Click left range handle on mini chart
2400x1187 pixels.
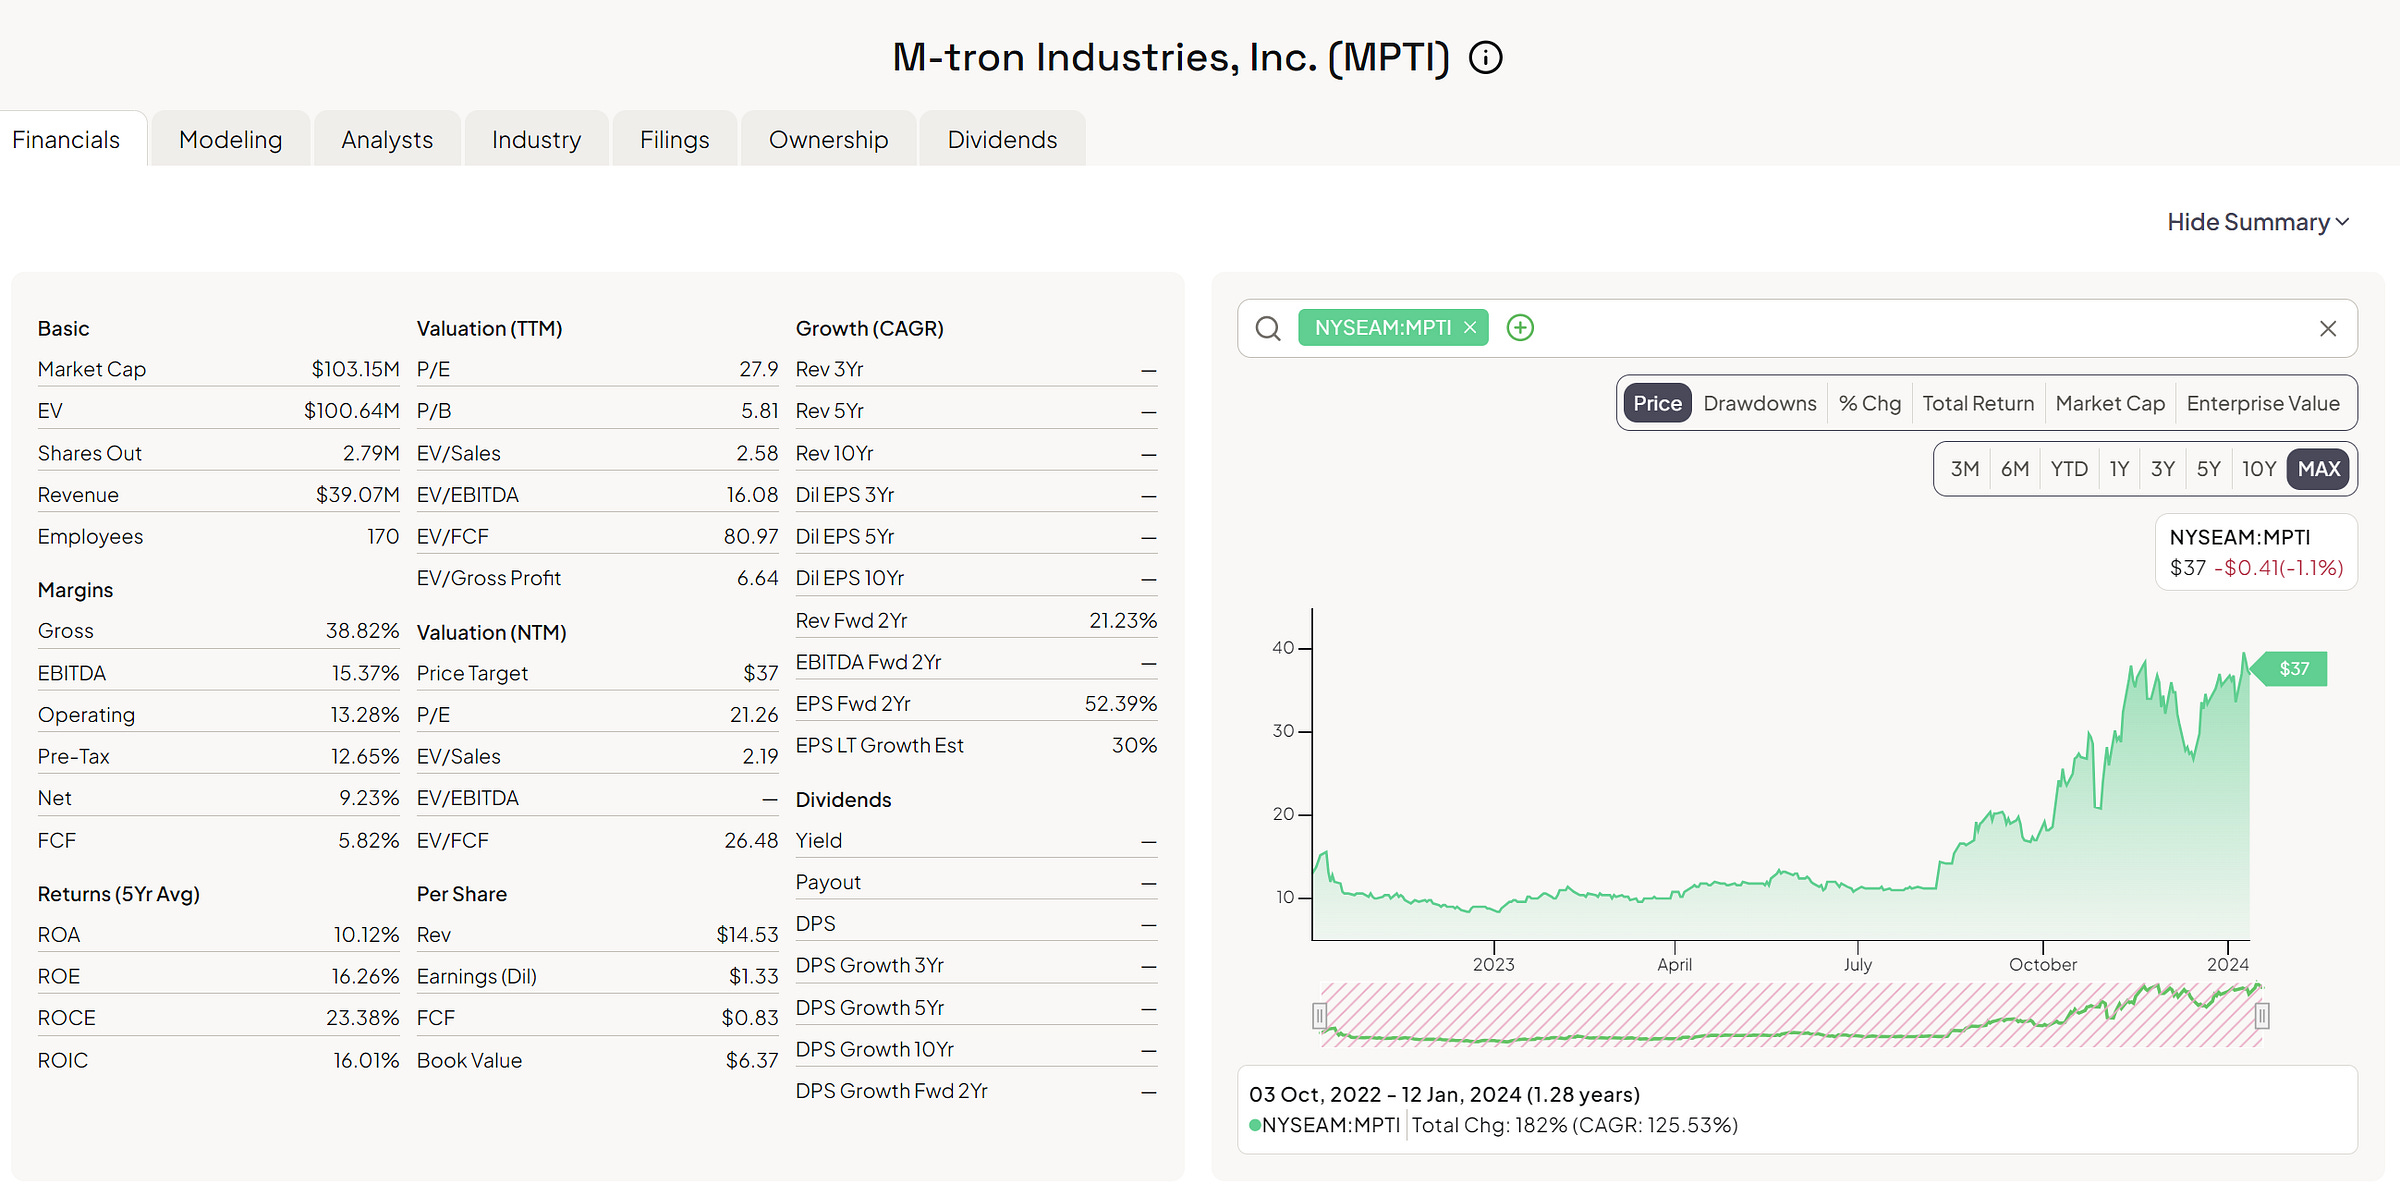[x=1320, y=1016]
